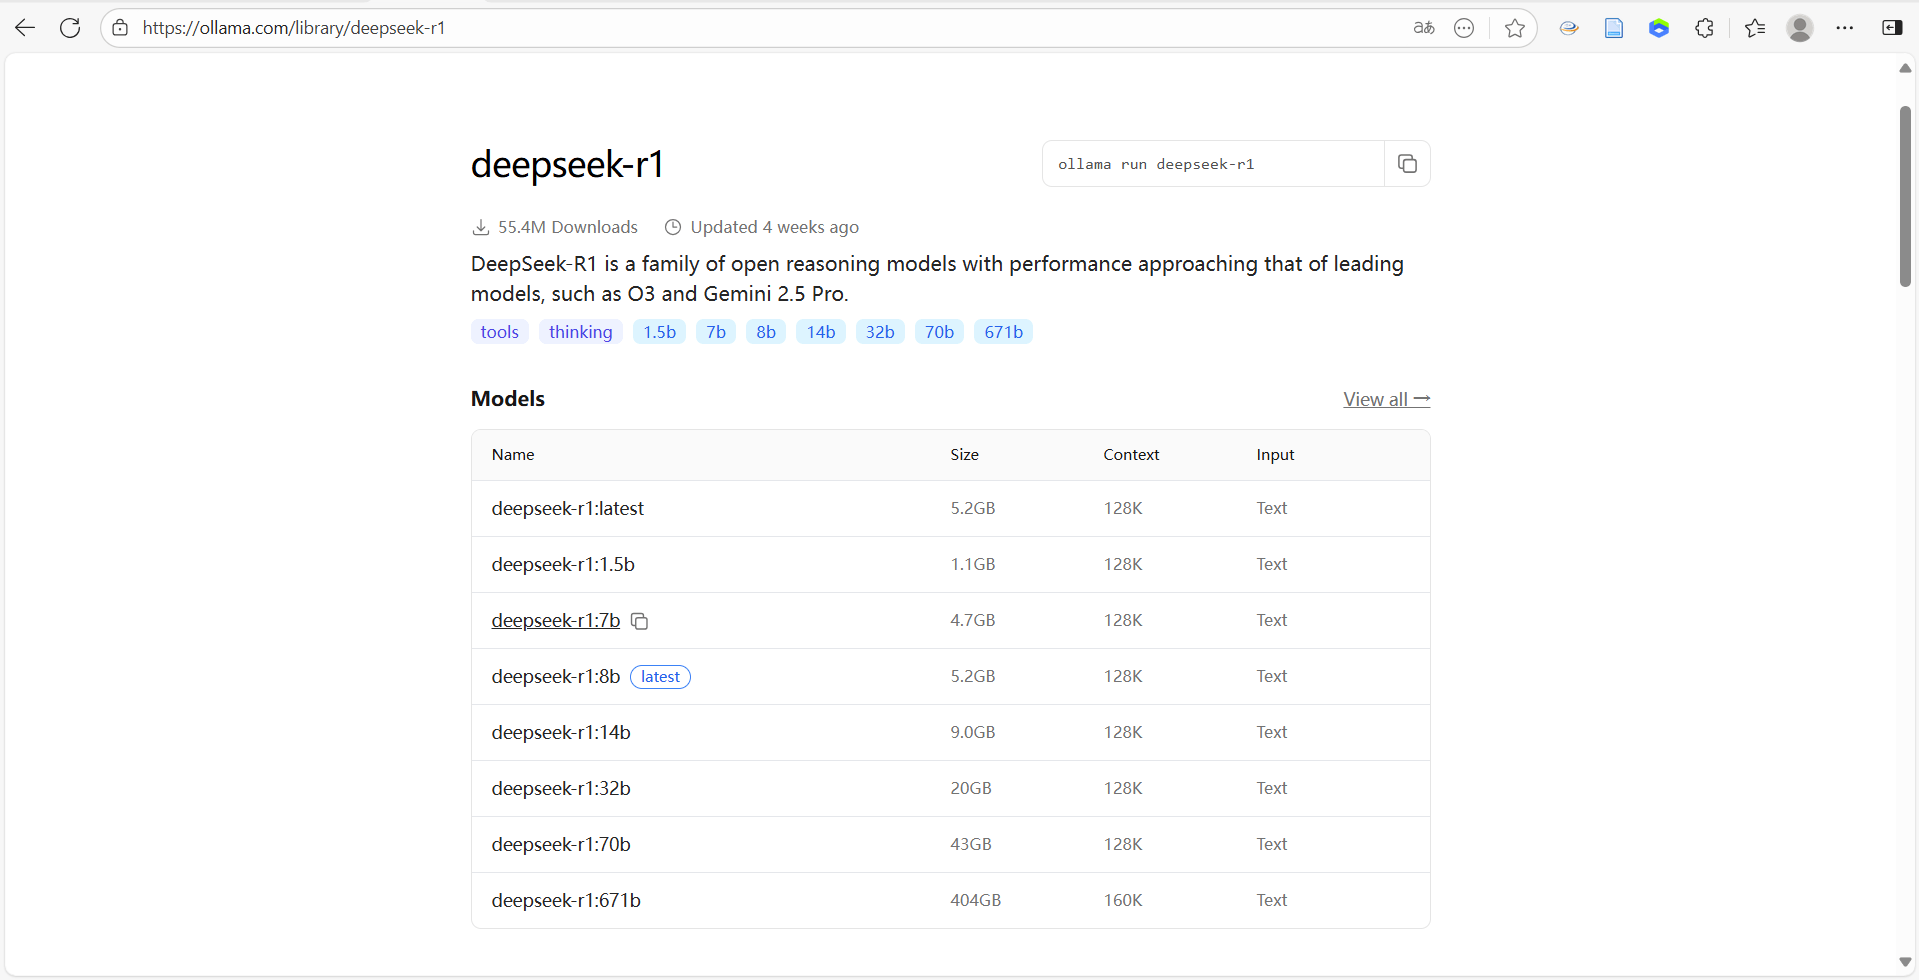
Task: Click the Input column header
Action: click(1275, 455)
